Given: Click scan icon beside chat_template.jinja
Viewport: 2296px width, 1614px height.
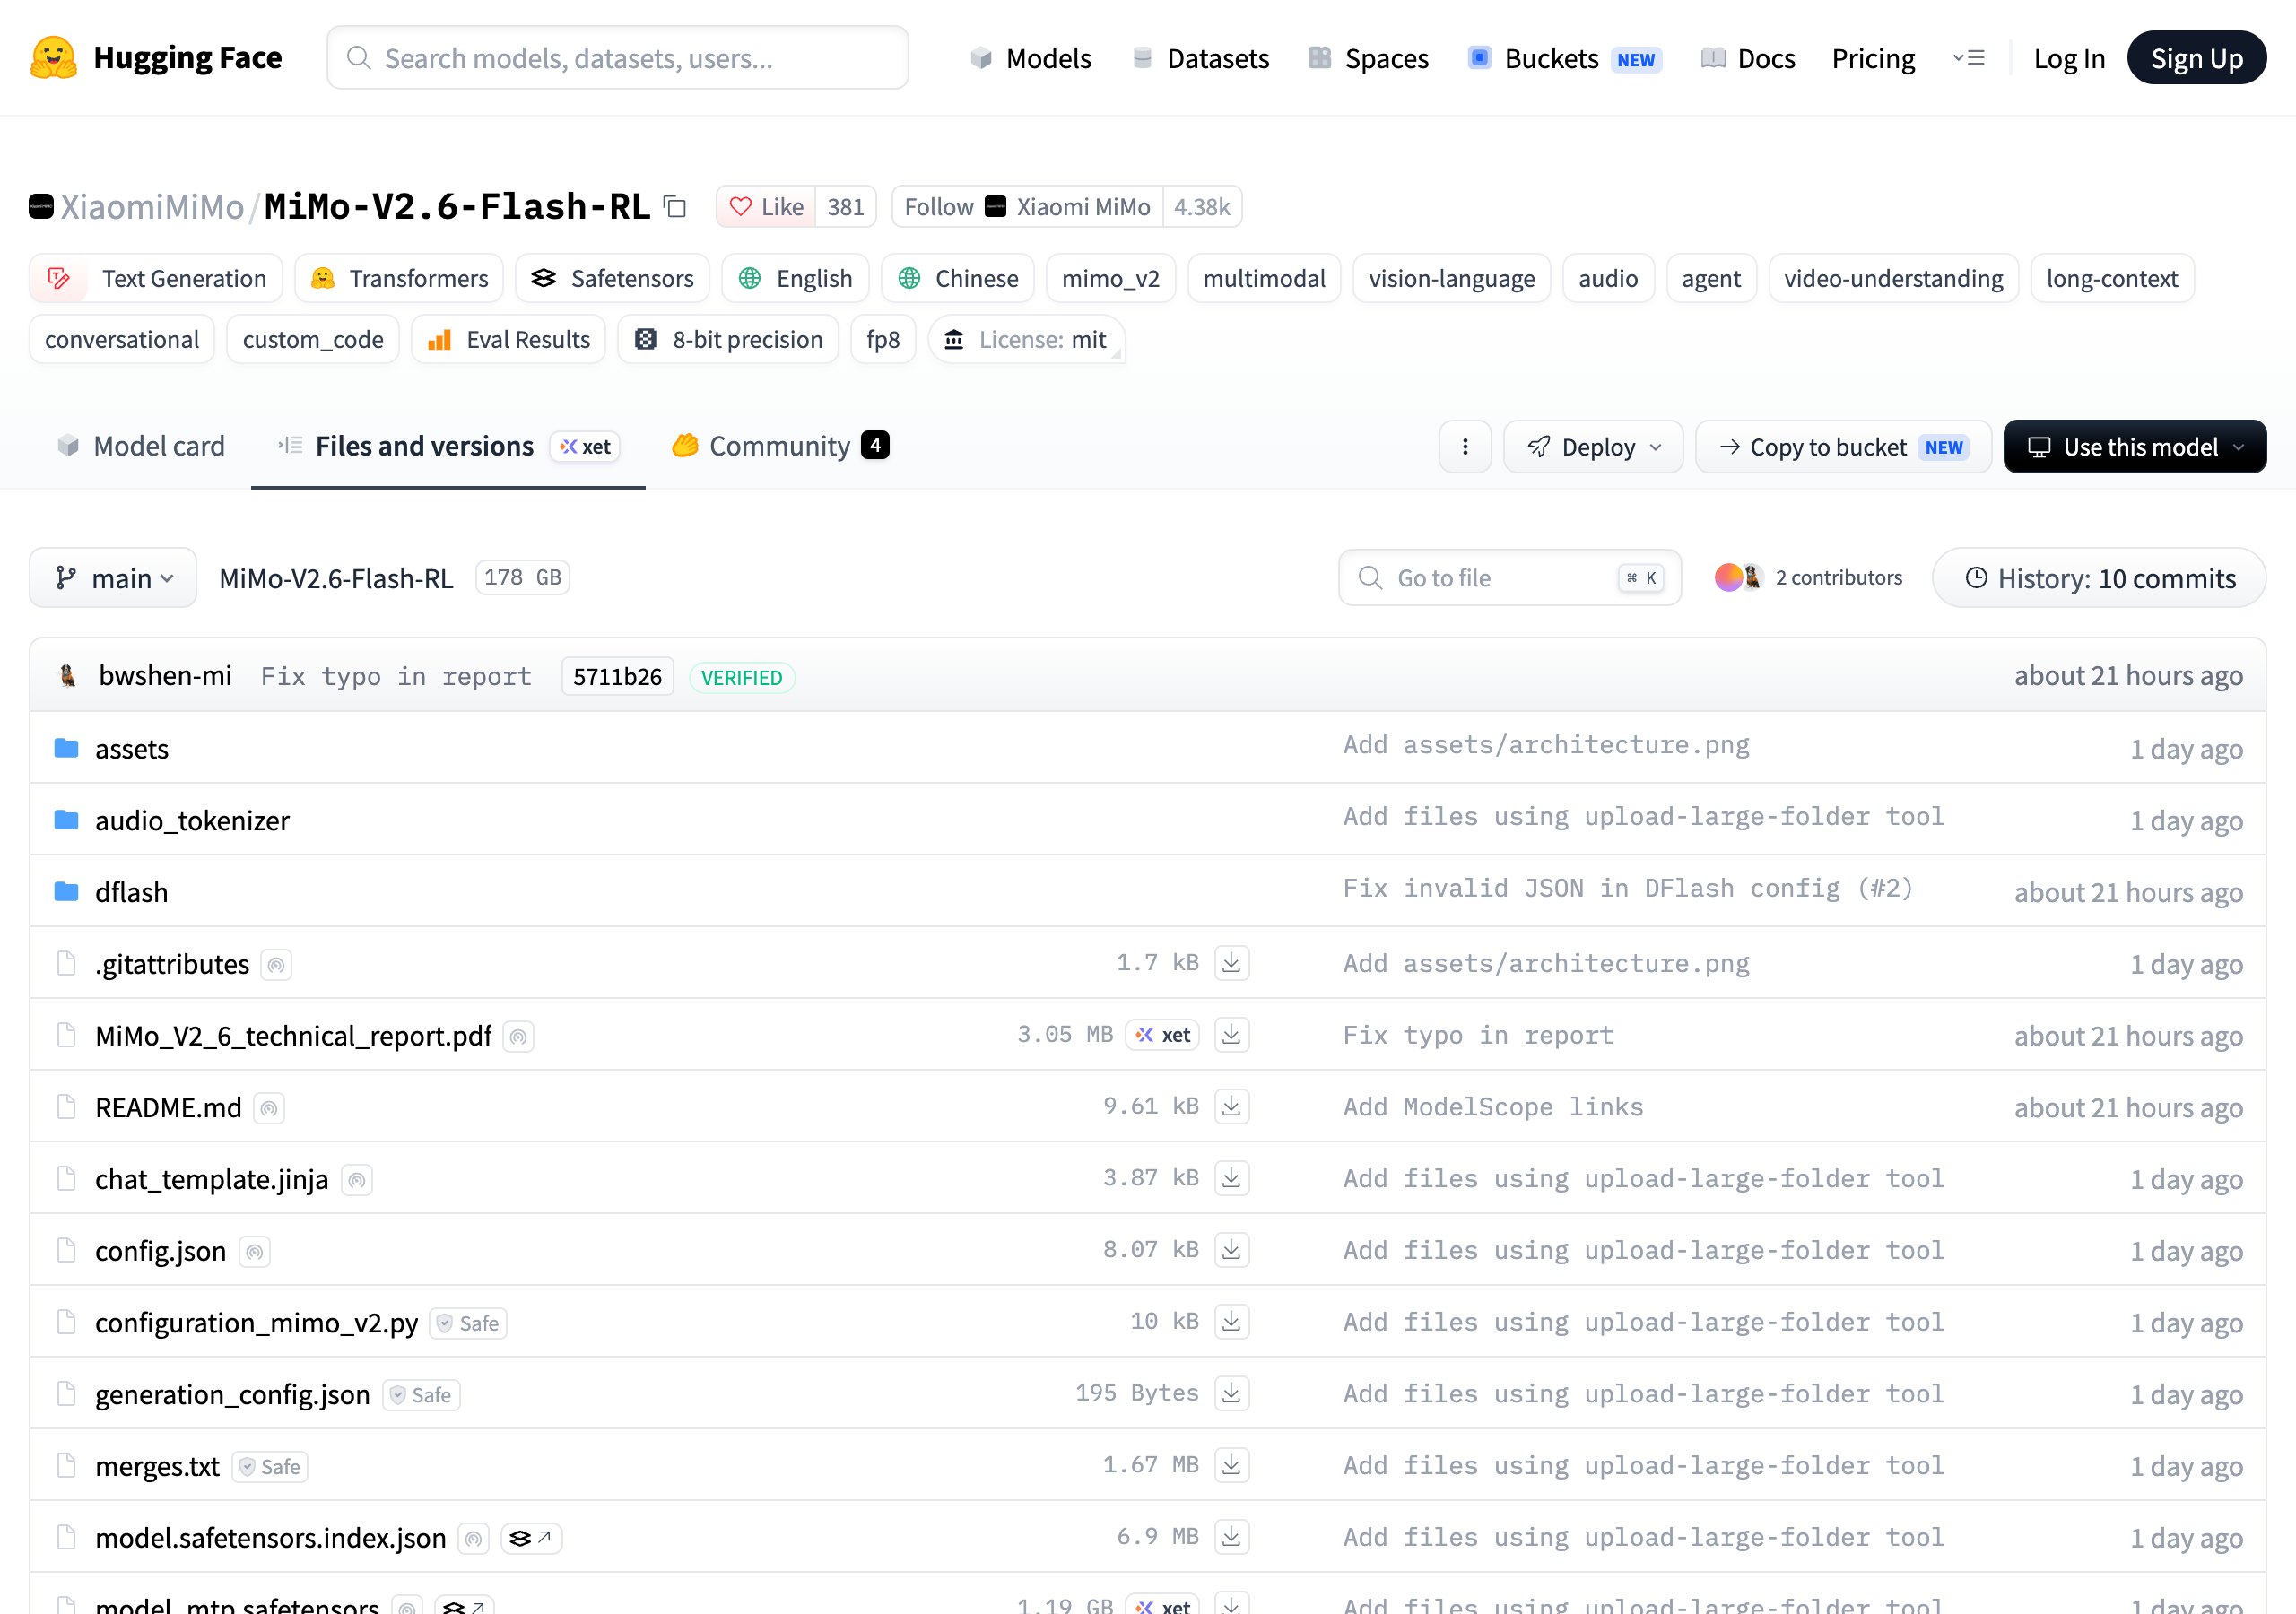Looking at the screenshot, I should click(357, 1181).
